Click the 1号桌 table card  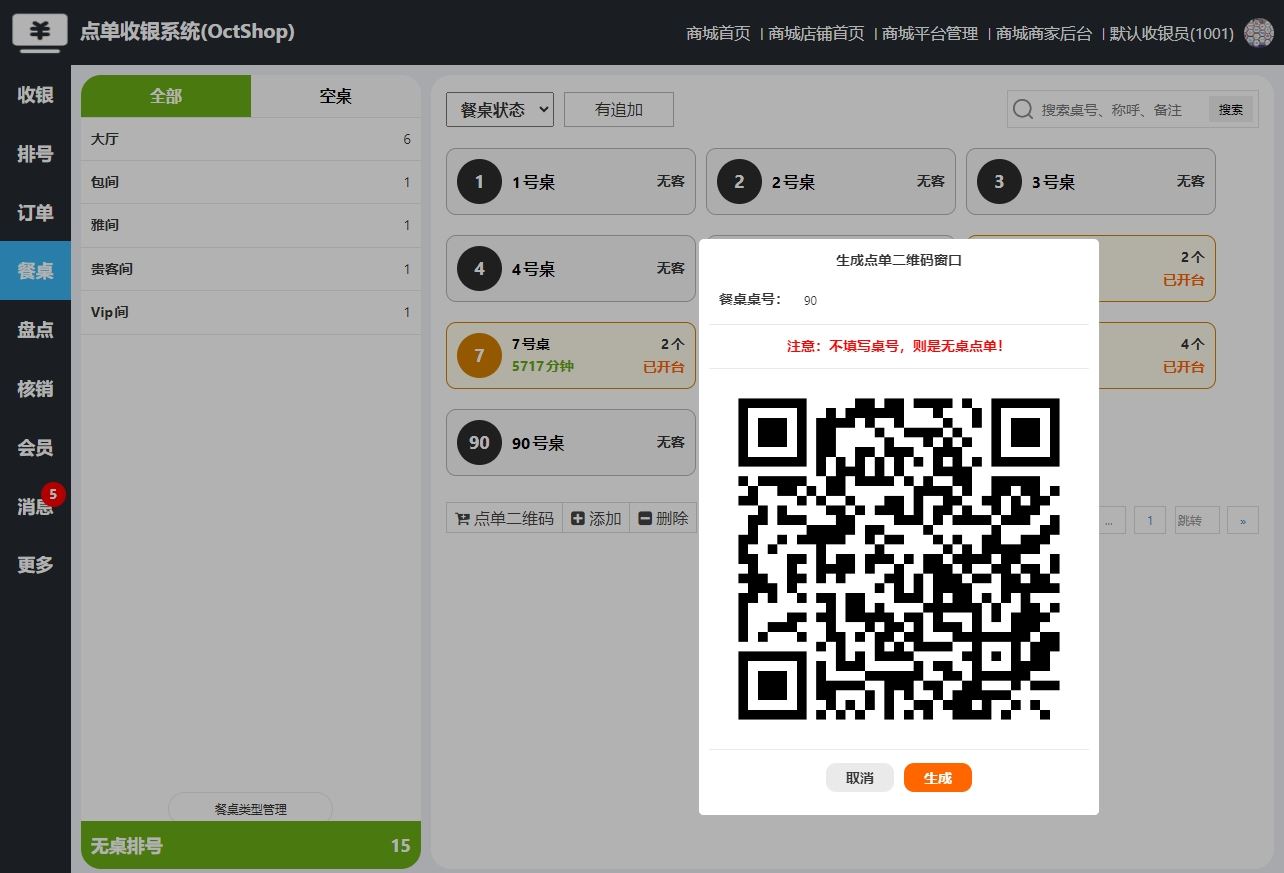[x=571, y=182]
